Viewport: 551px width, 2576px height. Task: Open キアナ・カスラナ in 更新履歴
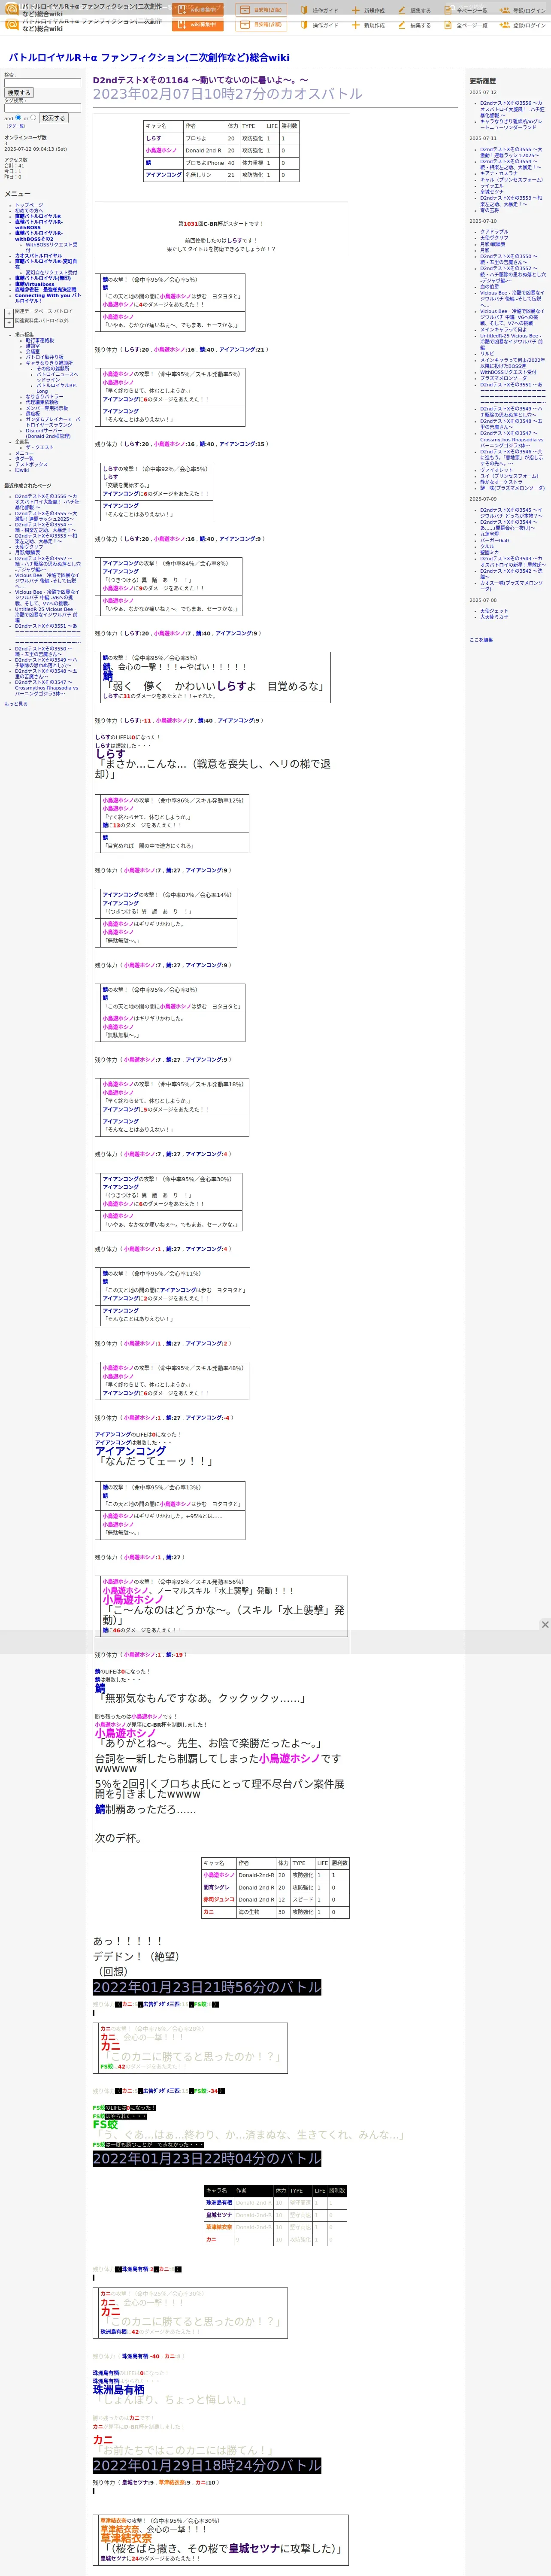pos(499,173)
